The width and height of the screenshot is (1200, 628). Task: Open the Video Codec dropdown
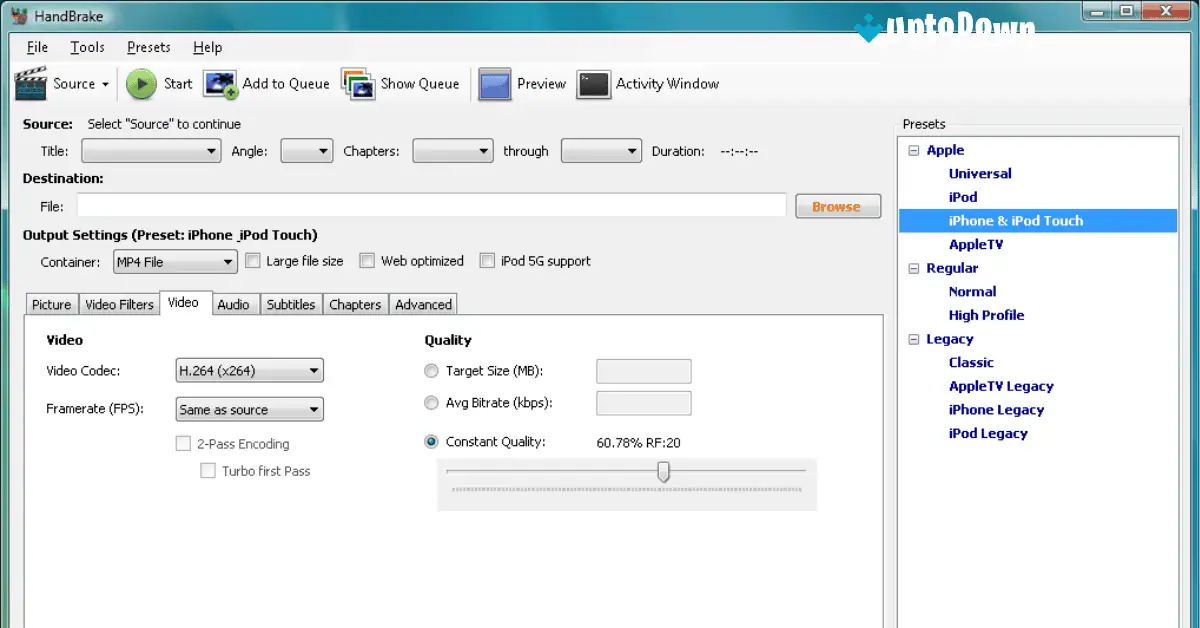[313, 370]
